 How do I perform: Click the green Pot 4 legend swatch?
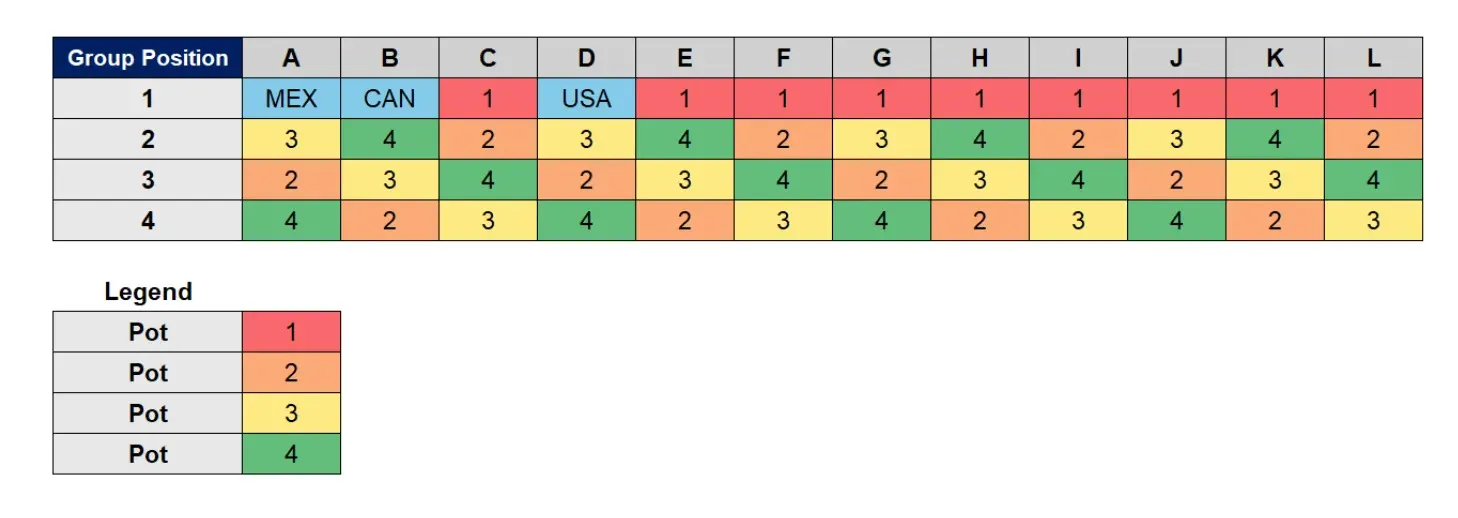(x=291, y=454)
